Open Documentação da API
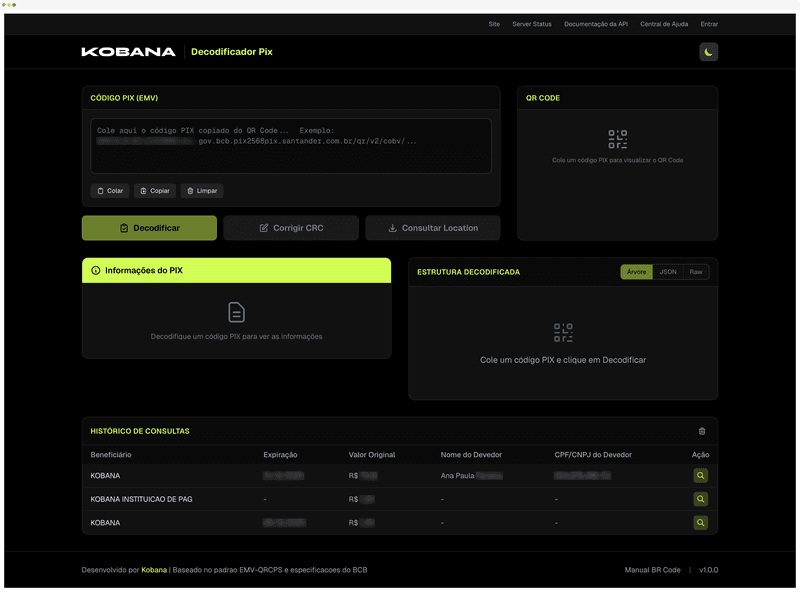 [598, 23]
